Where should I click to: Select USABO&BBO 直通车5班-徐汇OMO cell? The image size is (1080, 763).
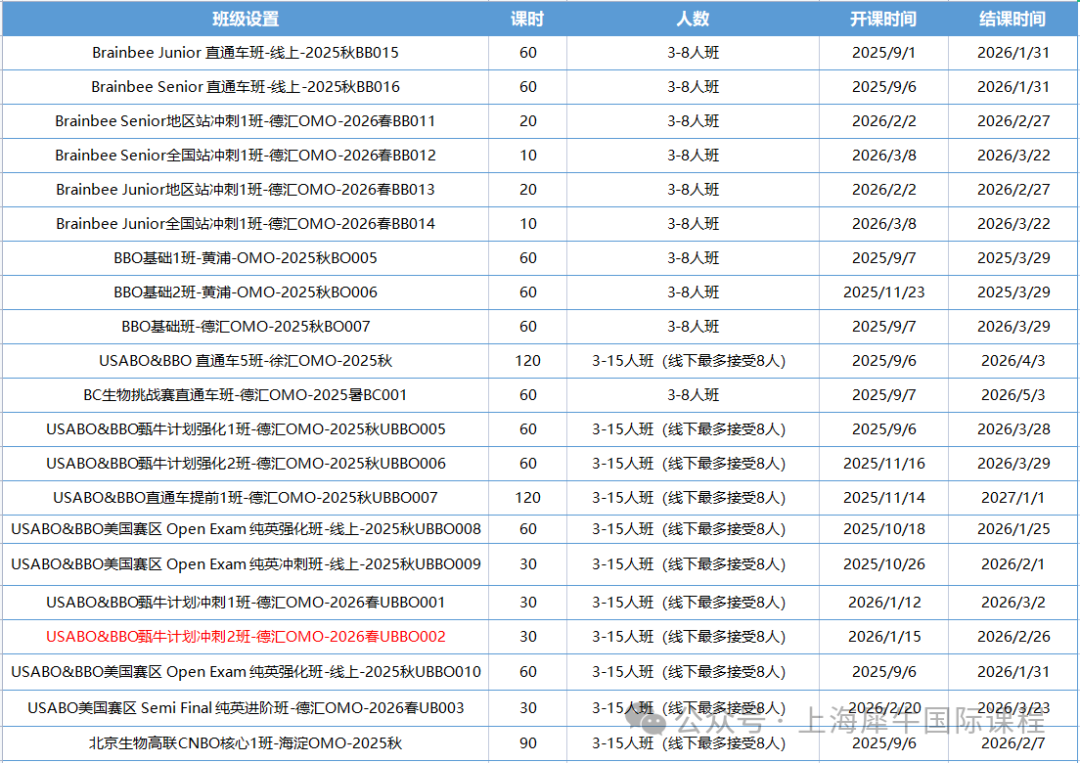point(245,361)
